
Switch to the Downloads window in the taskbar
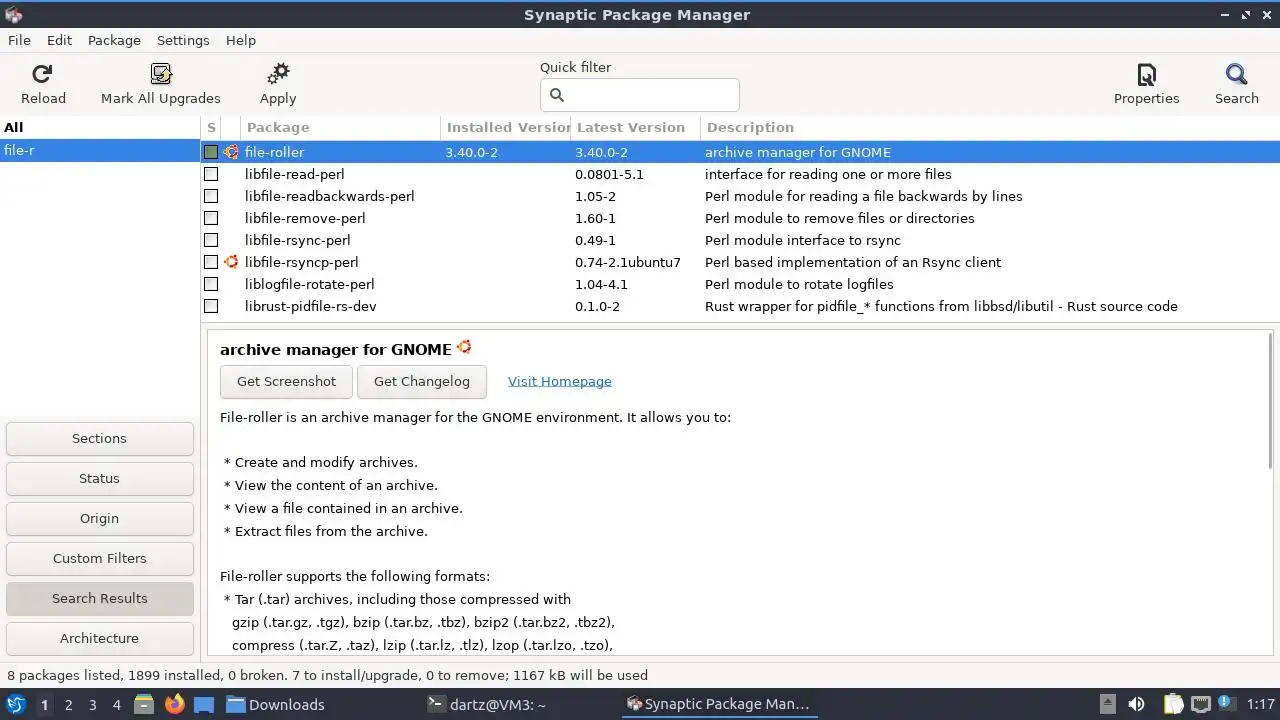tap(275, 704)
